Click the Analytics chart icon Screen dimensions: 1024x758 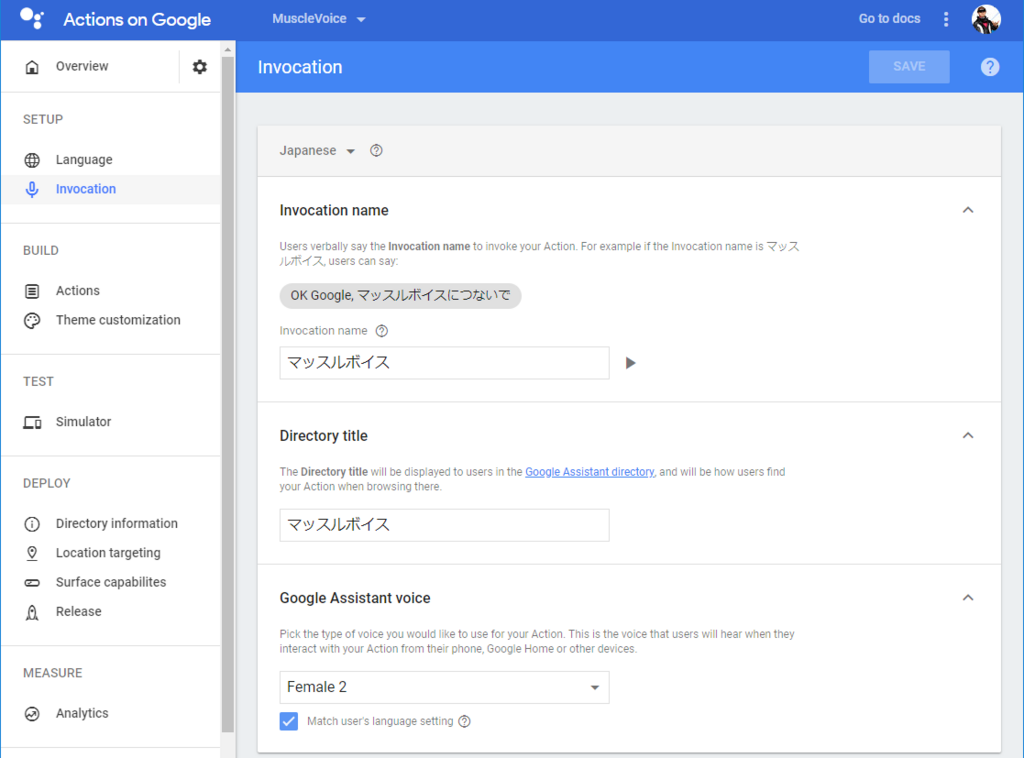coord(32,714)
